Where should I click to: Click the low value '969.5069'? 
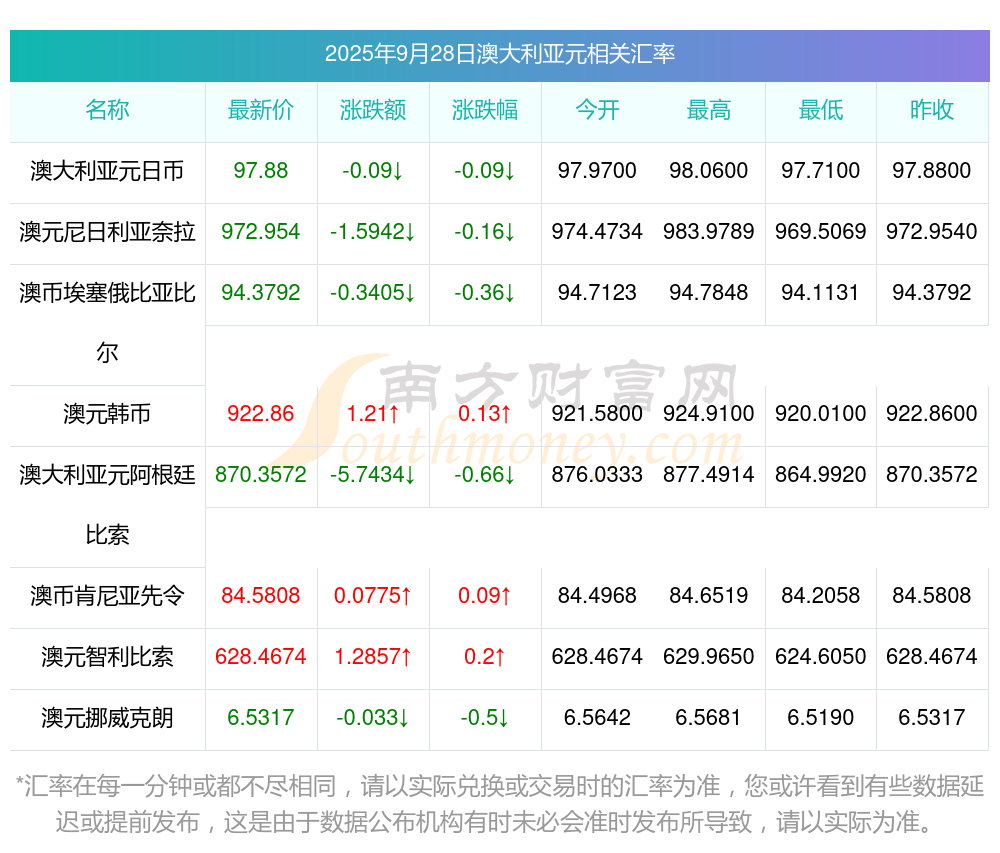821,232
